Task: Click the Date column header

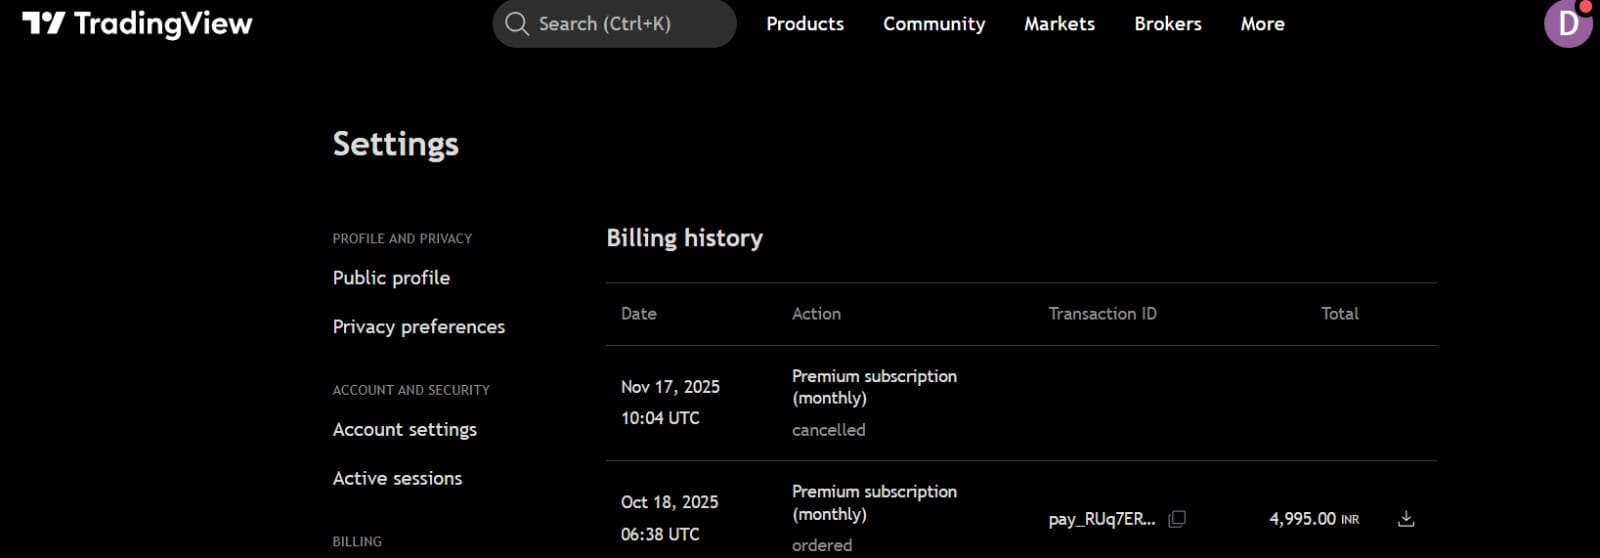Action: [x=639, y=314]
